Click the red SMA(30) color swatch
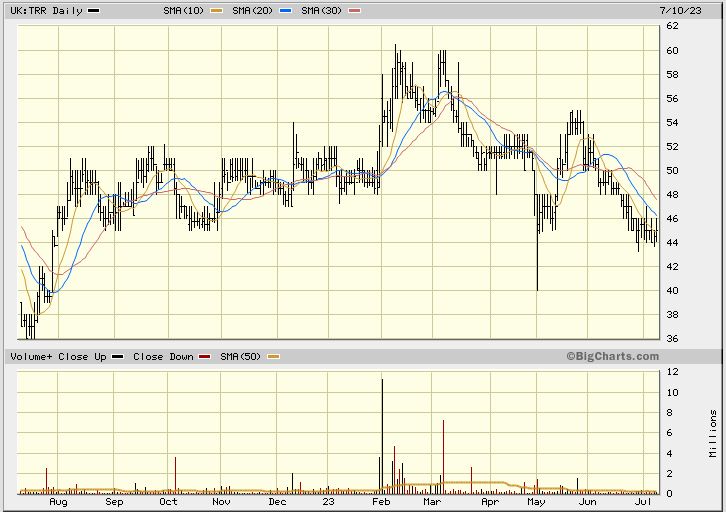The width and height of the screenshot is (726, 512). coord(355,10)
